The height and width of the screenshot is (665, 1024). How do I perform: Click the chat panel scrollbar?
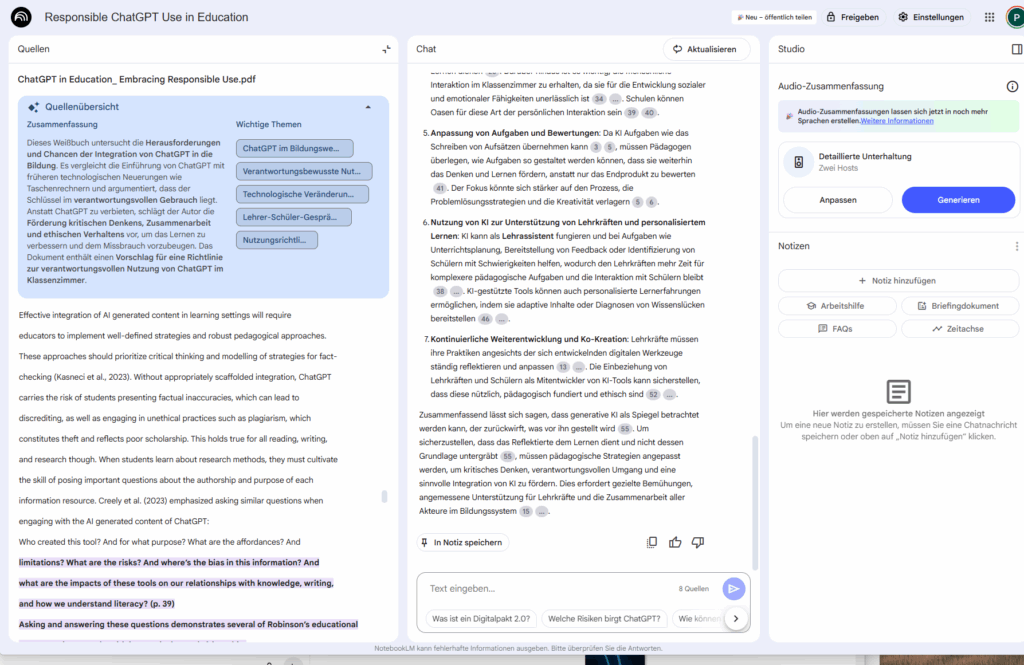click(x=755, y=503)
